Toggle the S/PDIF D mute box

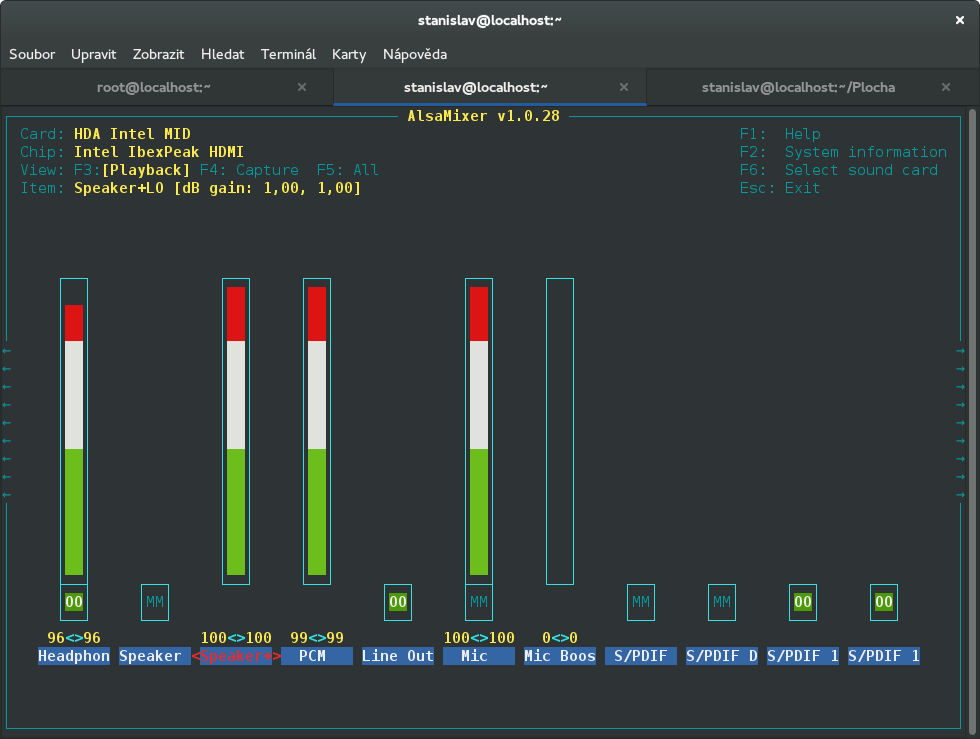click(722, 602)
